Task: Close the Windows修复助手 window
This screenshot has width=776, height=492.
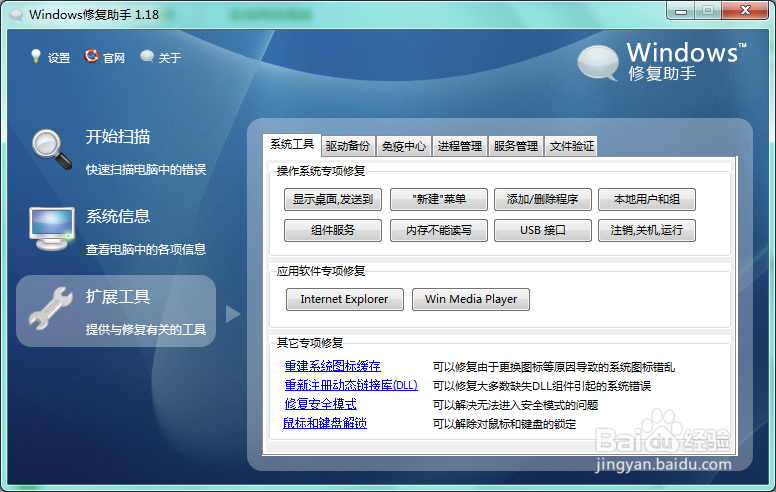Action: 745,10
